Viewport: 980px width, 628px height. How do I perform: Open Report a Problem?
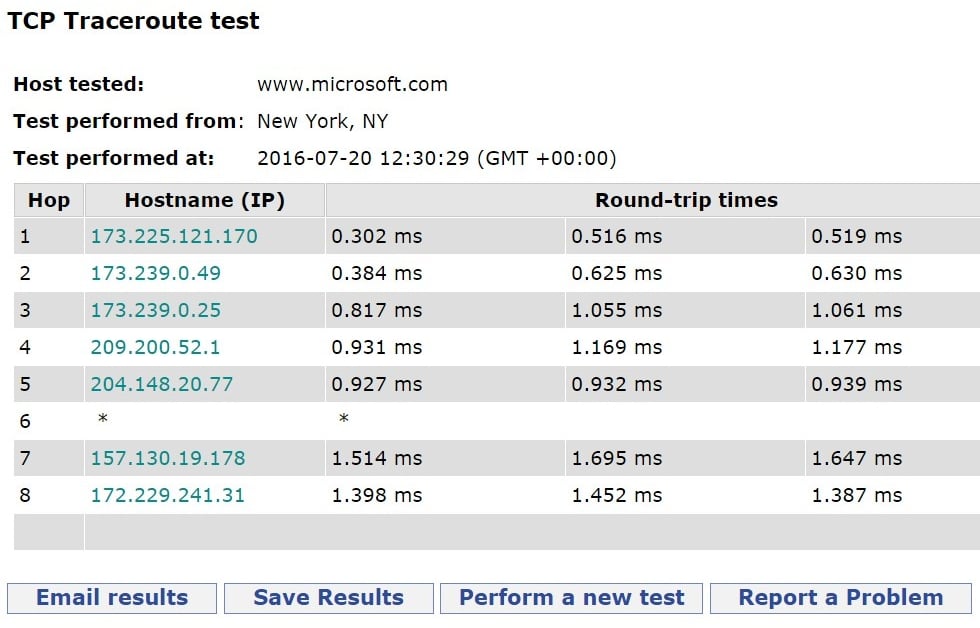point(838,597)
